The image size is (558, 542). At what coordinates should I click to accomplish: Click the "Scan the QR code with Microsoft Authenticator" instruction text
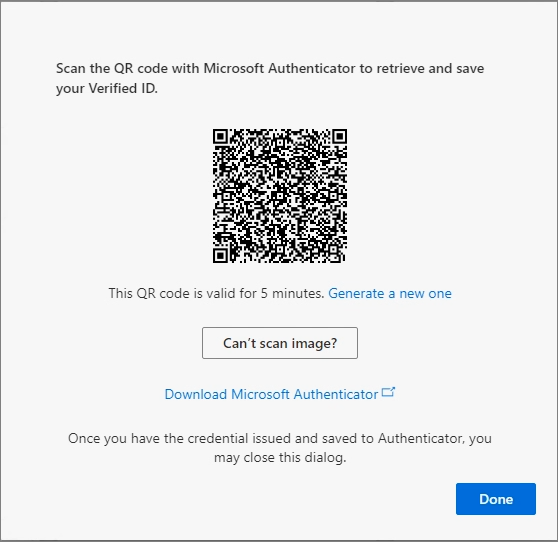(x=270, y=78)
